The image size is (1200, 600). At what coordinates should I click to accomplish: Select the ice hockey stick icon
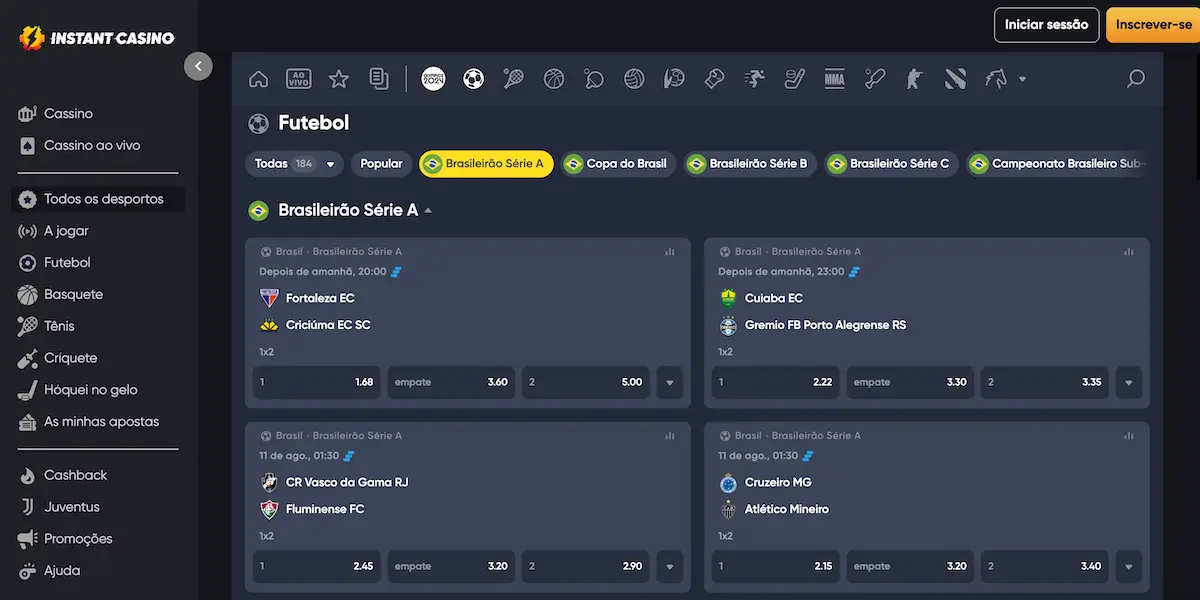tap(794, 79)
